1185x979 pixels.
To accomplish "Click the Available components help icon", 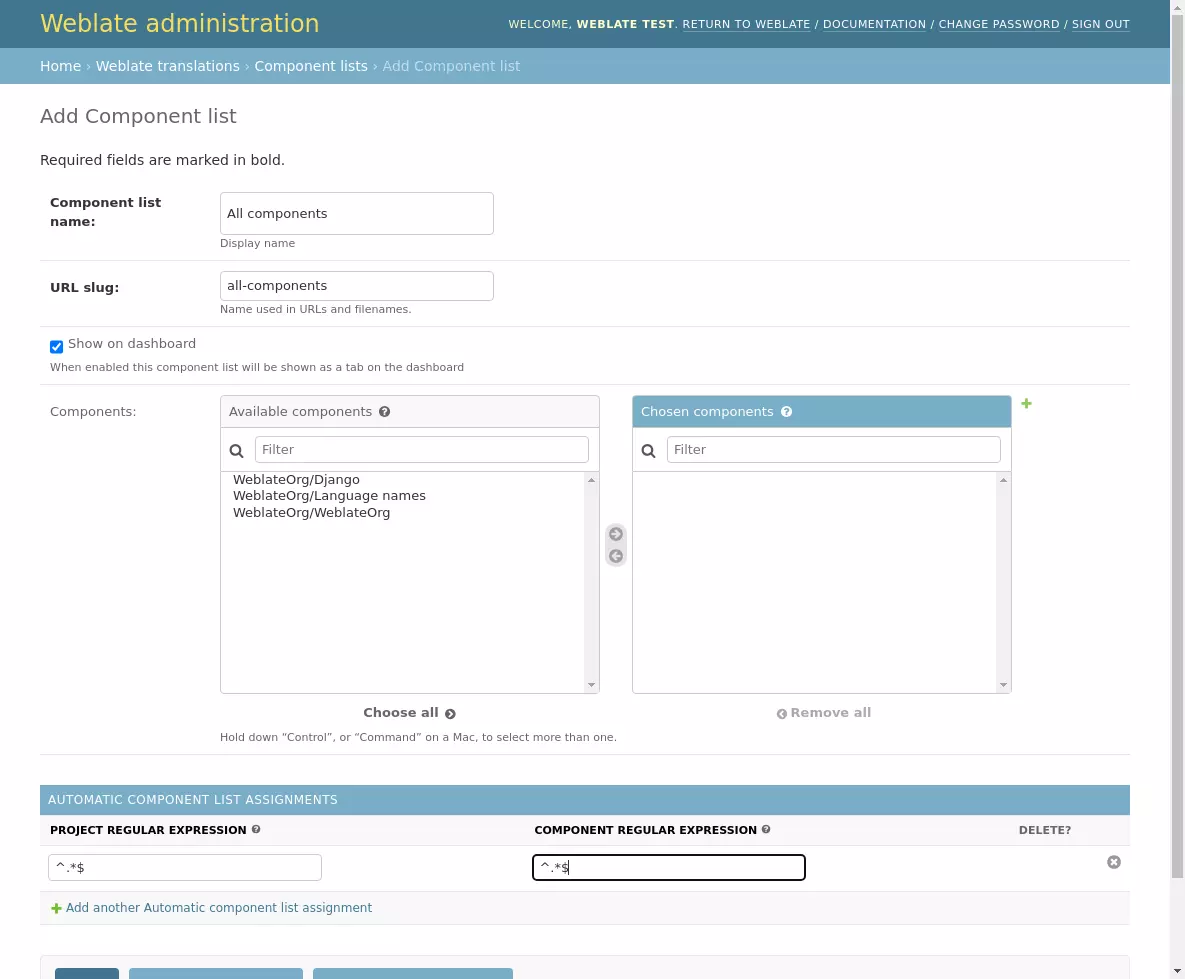I will point(385,412).
